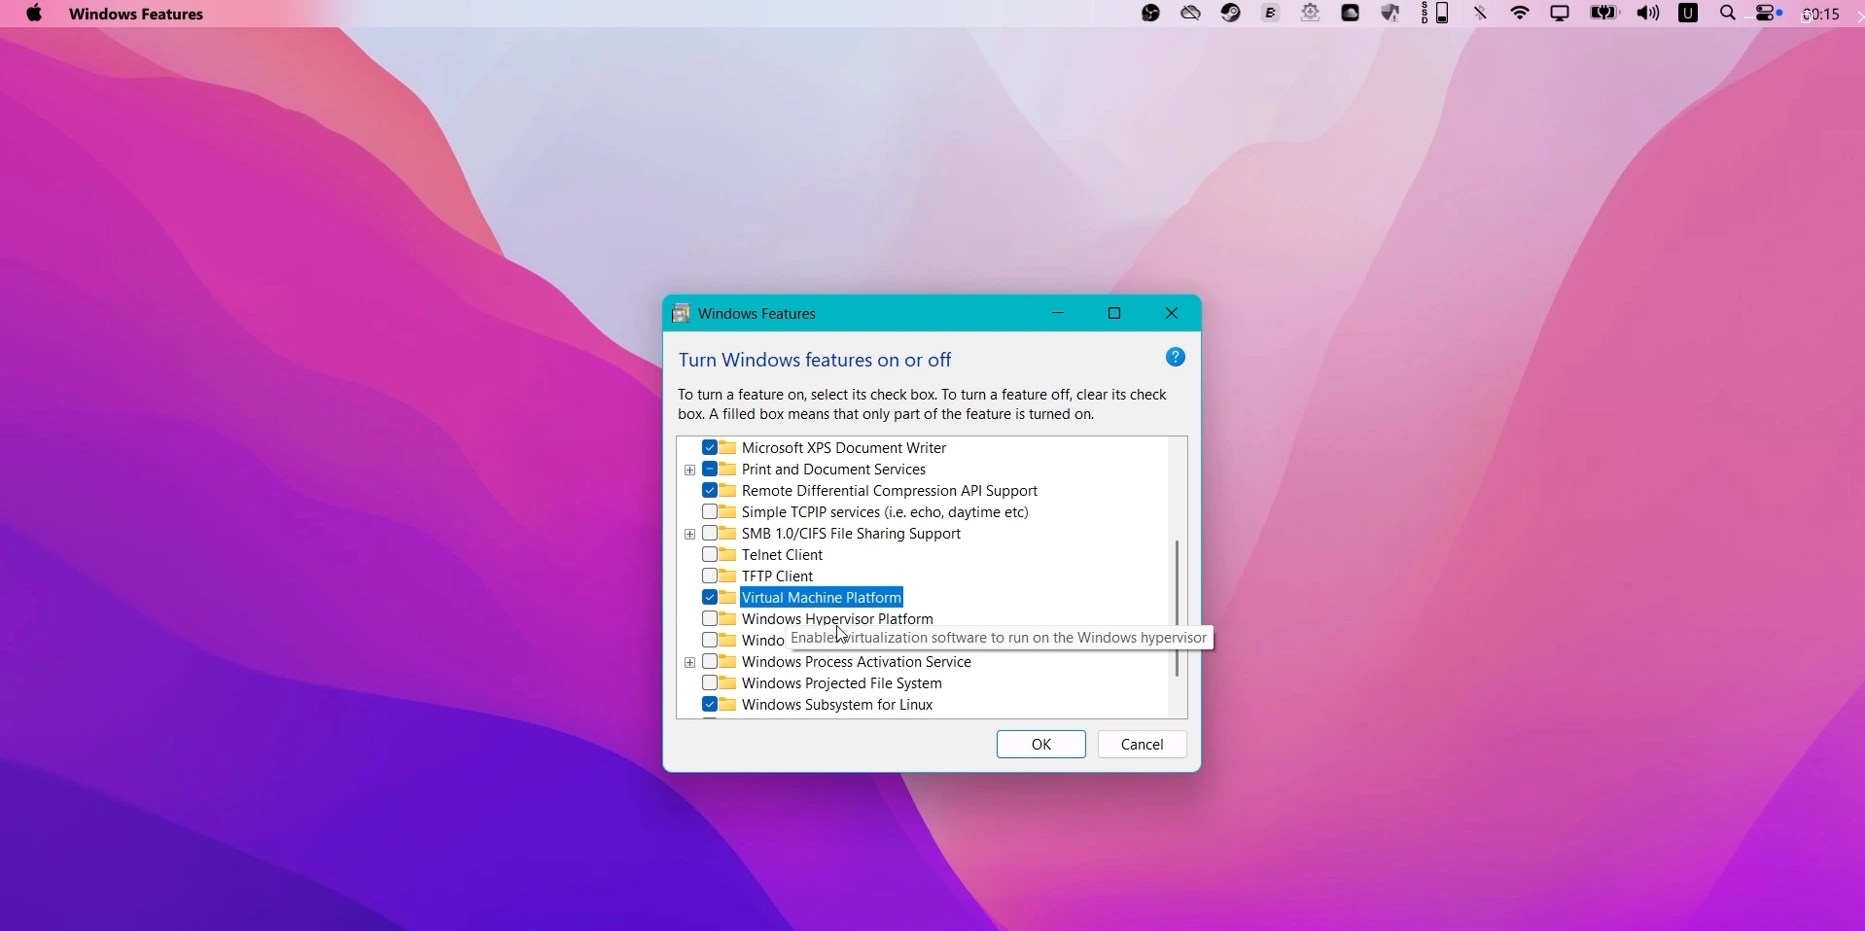Image resolution: width=1865 pixels, height=931 pixels.
Task: Open the Wi-Fi menu
Action: click(1520, 14)
